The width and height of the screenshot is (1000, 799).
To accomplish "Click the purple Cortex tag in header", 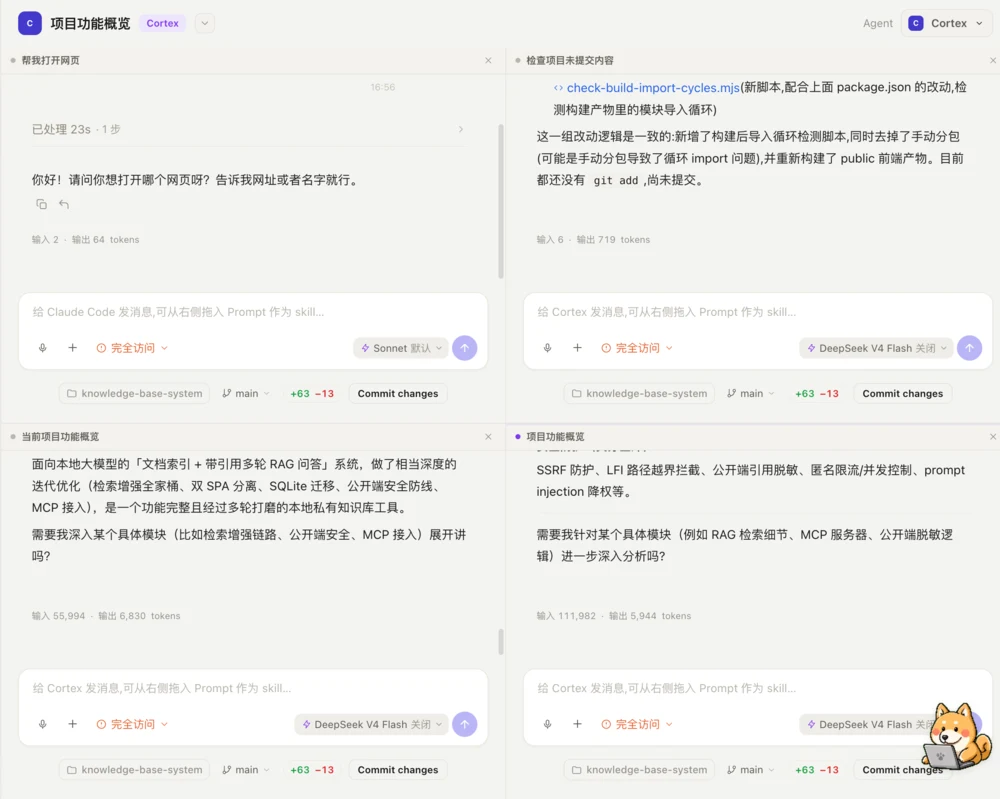I will (x=163, y=23).
